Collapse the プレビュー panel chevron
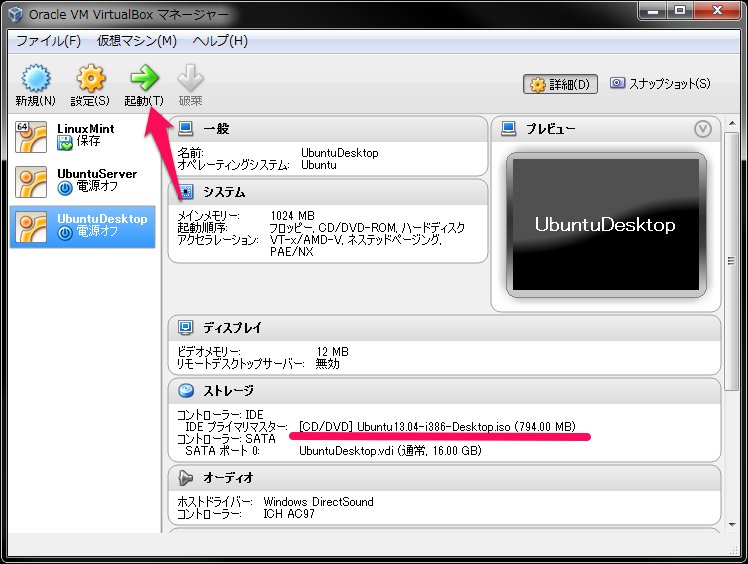Screen dimensions: 748x564 pyautogui.click(x=703, y=129)
